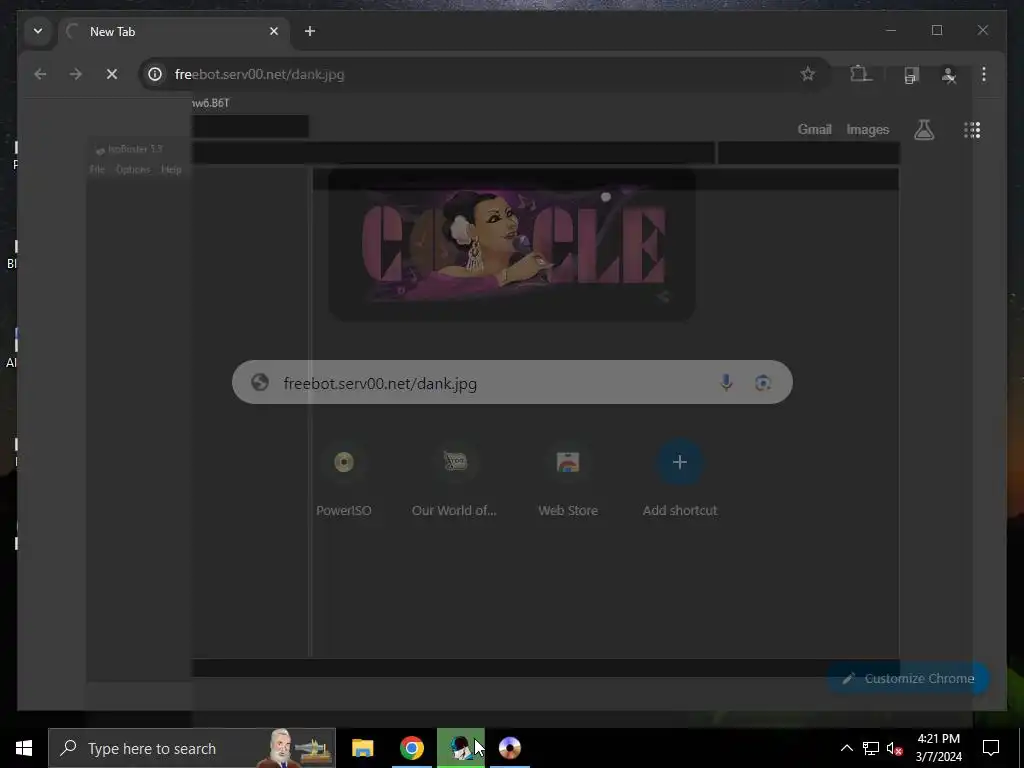Viewport: 1024px width, 768px height.
Task: Click the taskbar search box
Action: (x=191, y=748)
